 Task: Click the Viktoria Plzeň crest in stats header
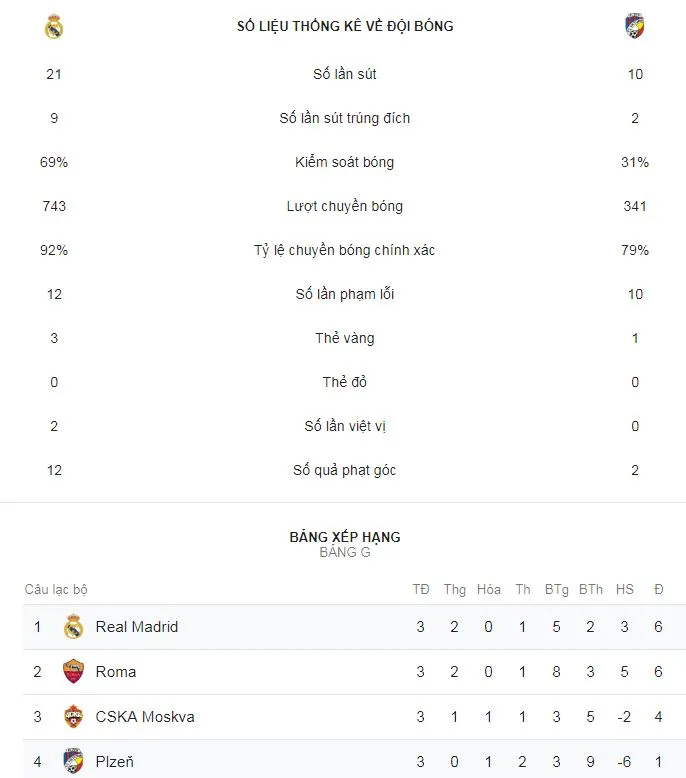coord(635,27)
